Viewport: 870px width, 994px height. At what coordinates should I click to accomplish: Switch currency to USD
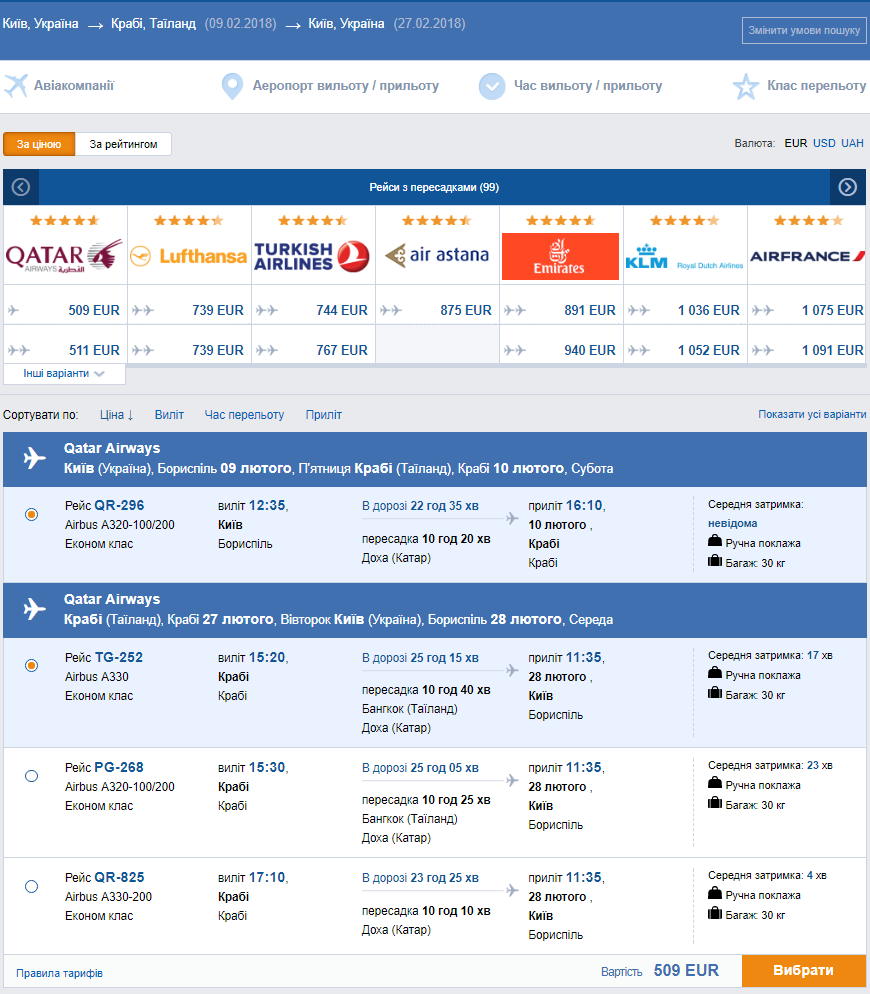[824, 143]
